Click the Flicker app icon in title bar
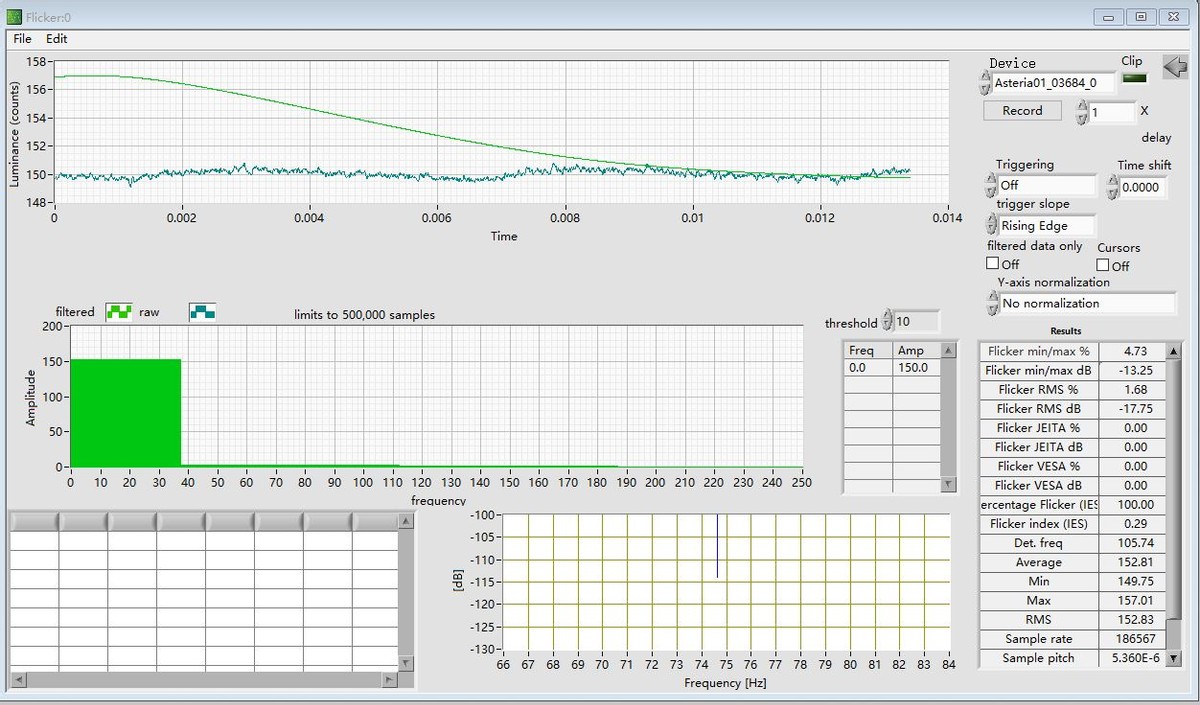Viewport: 1200px width, 705px height. 14,17
